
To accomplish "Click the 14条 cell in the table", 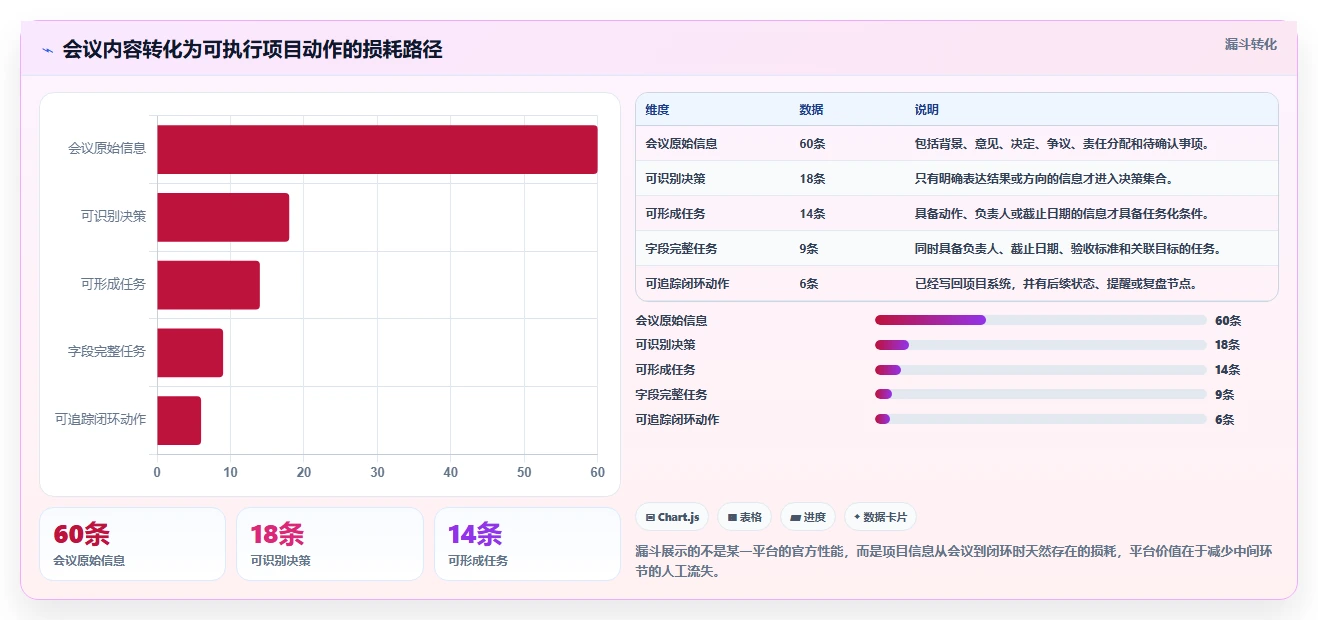I will point(812,214).
